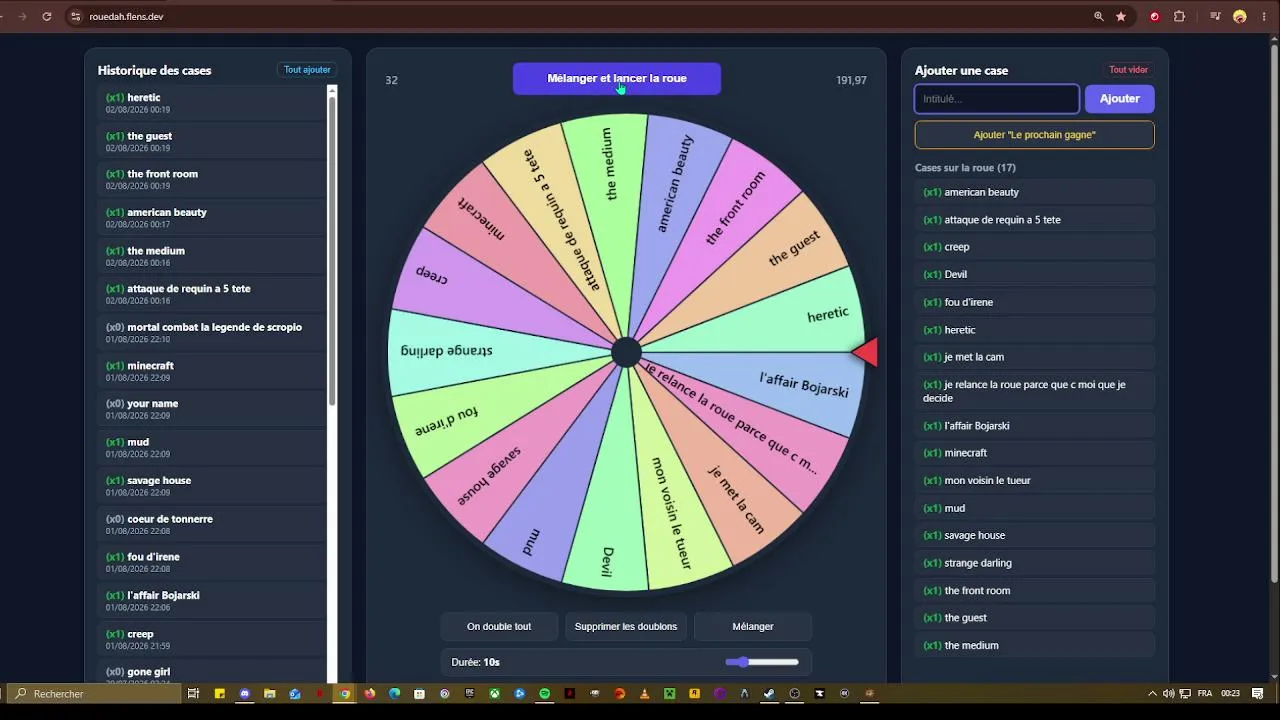1280x720 pixels.
Task: Click the "On double tout" button
Action: tap(499, 627)
